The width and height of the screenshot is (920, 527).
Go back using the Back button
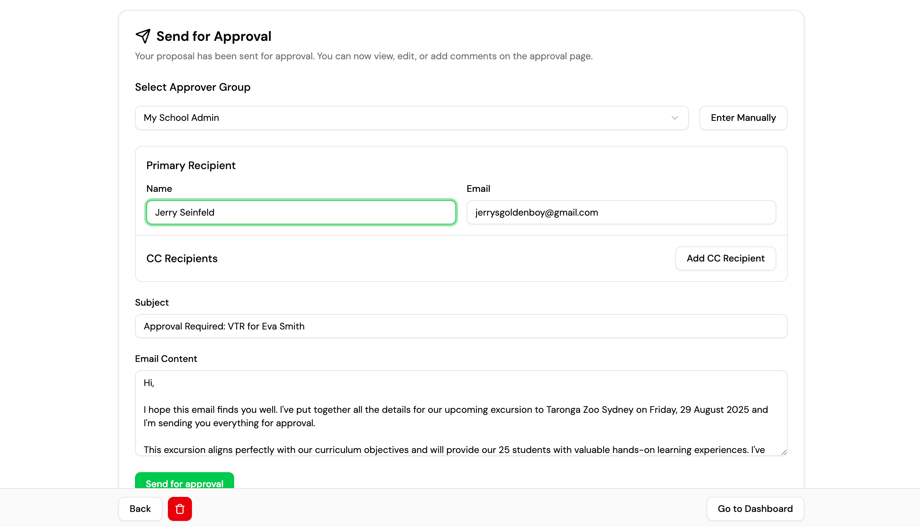[x=140, y=509]
